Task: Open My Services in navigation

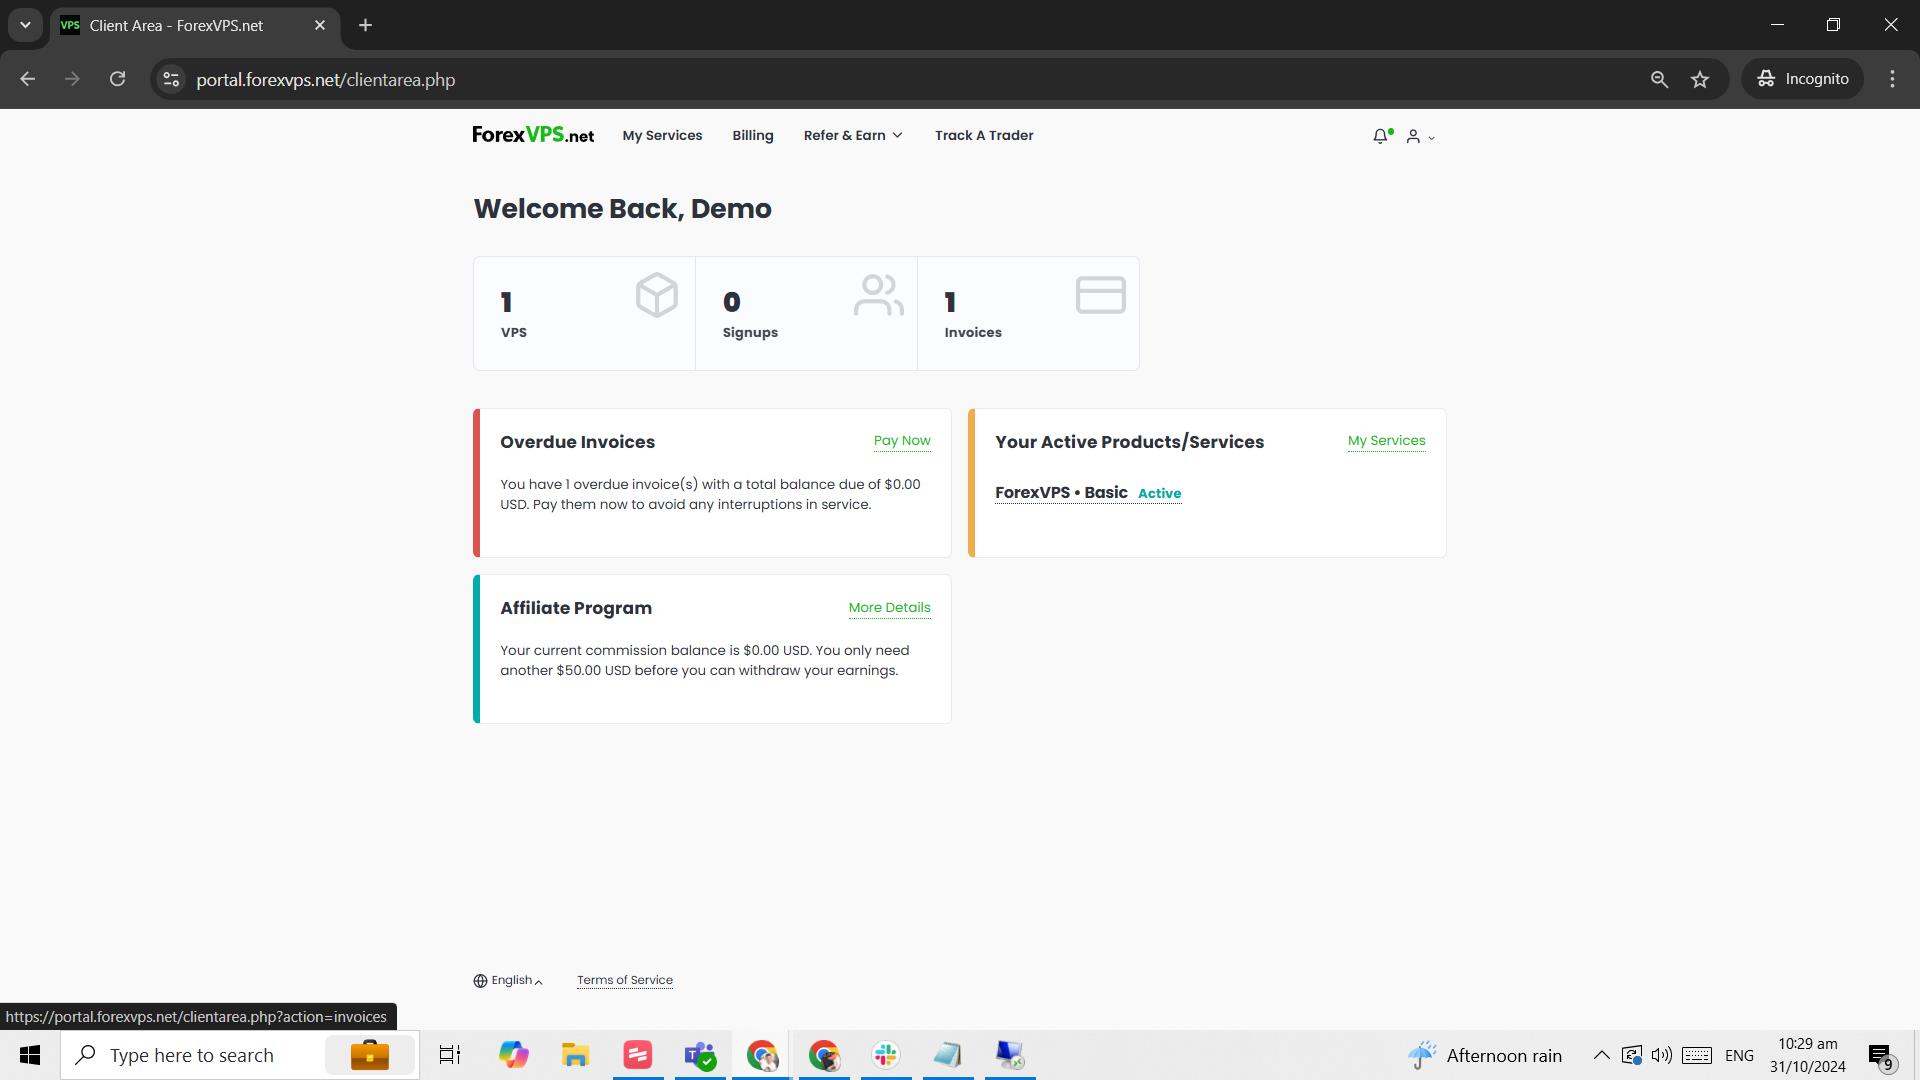Action: pos(662,135)
